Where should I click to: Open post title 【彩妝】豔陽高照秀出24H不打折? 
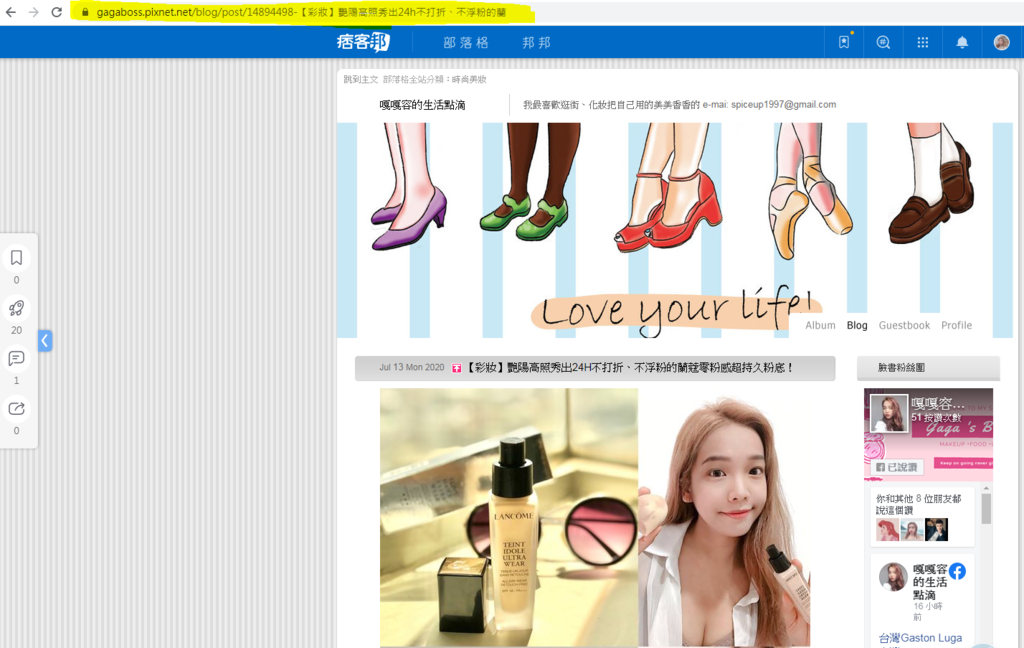tap(630, 368)
